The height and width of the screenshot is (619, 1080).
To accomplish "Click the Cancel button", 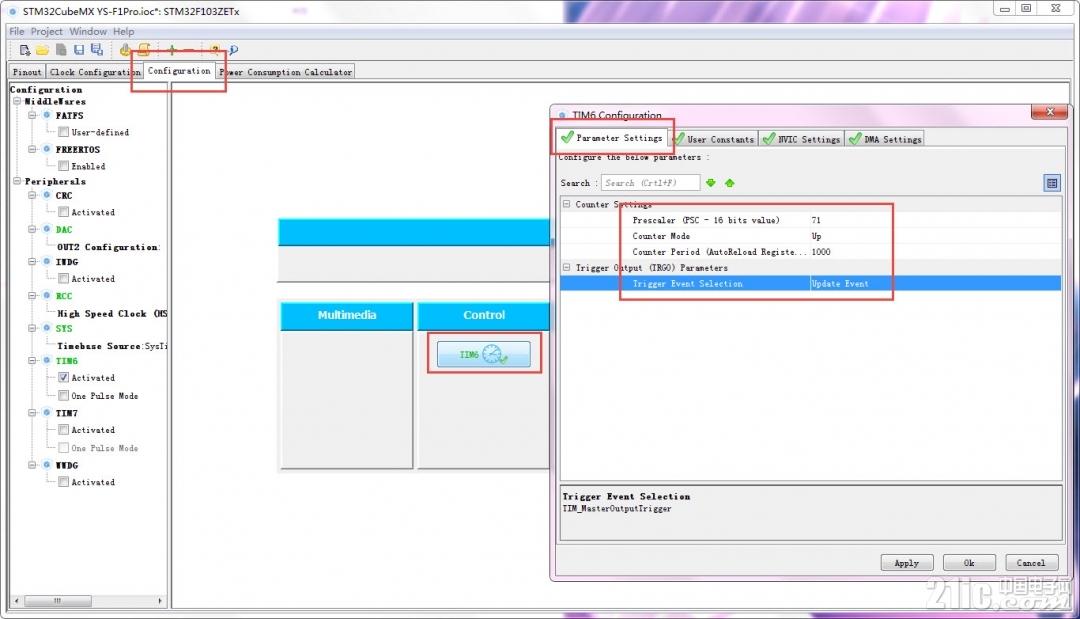I will (x=1031, y=563).
